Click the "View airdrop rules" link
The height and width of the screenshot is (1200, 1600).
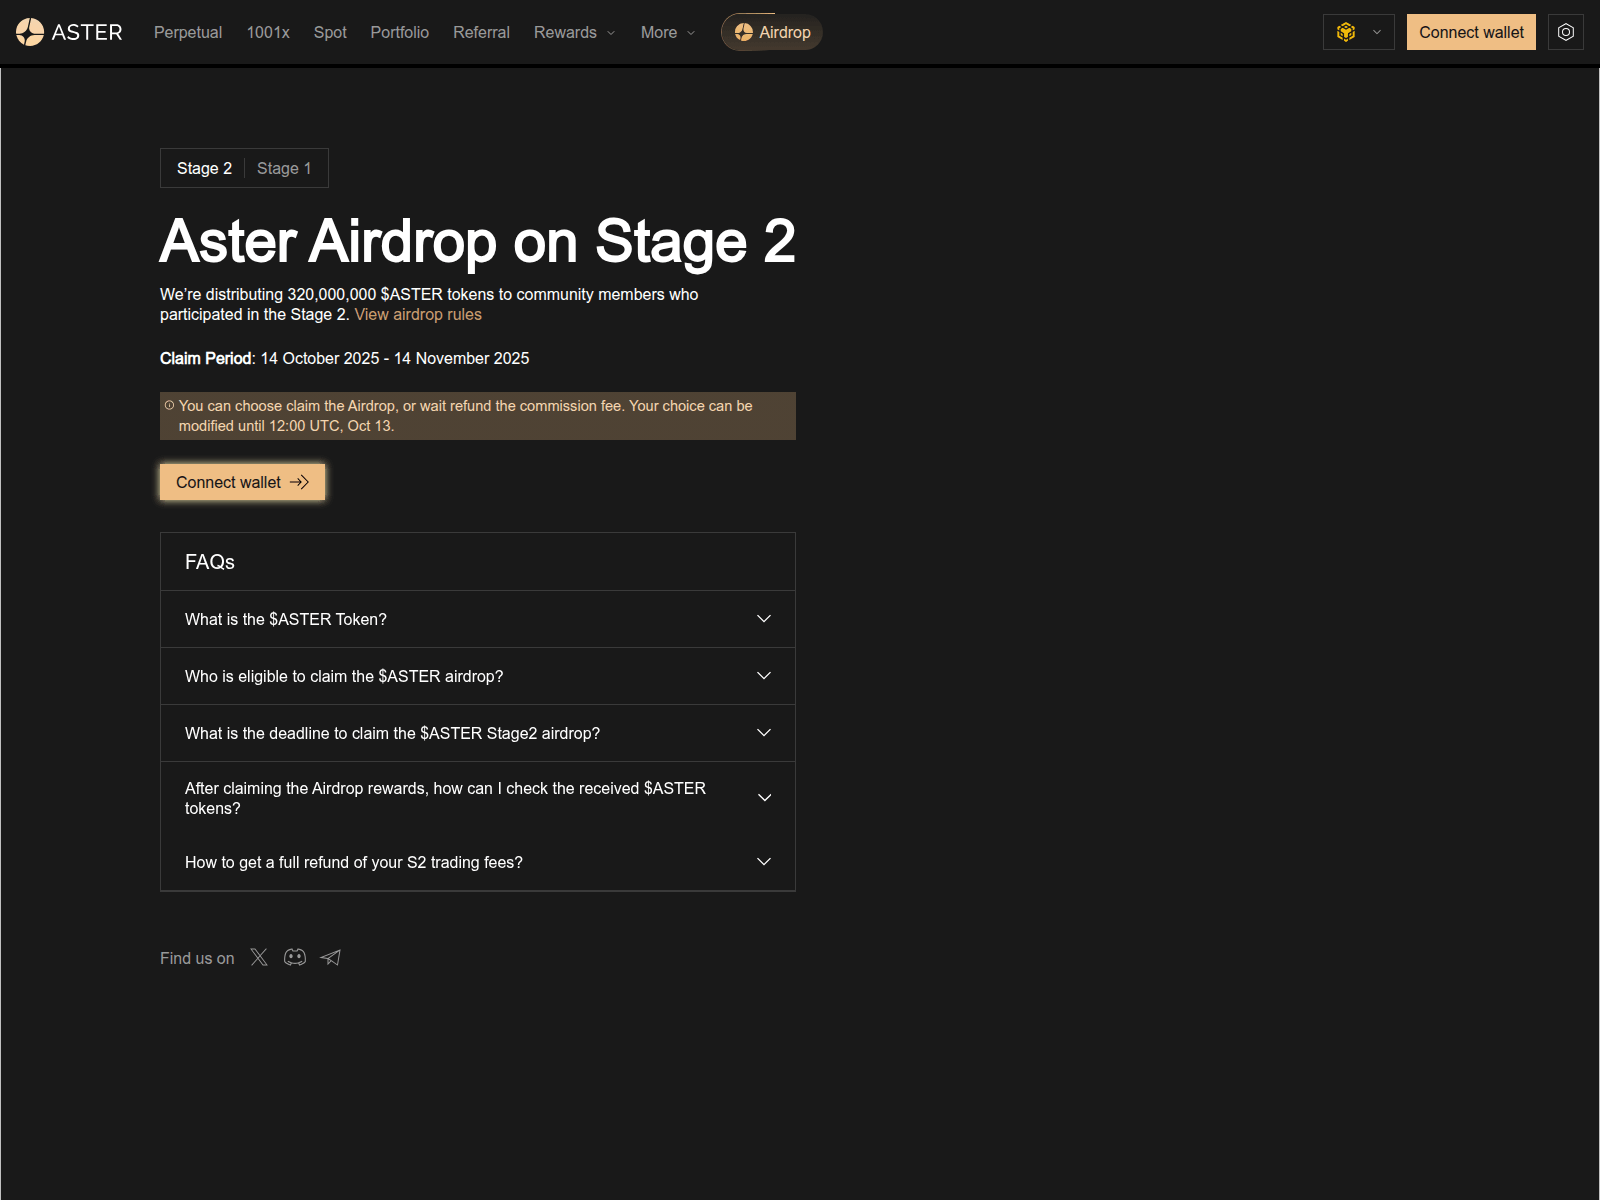pos(418,313)
